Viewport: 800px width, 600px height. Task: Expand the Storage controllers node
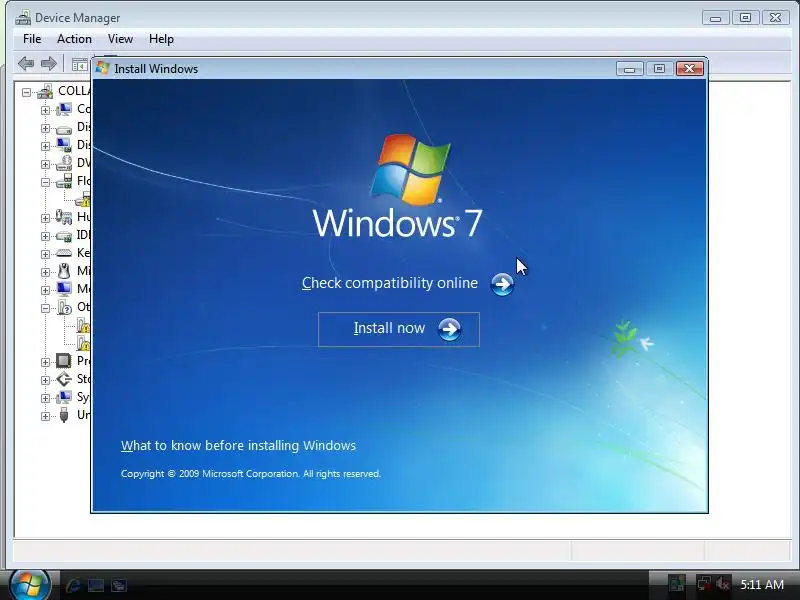(x=45, y=380)
